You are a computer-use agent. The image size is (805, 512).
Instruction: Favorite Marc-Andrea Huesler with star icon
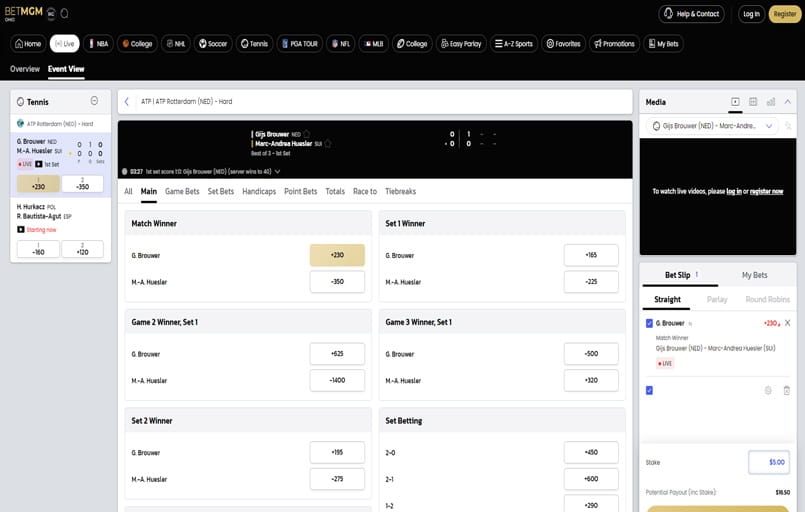tap(328, 144)
